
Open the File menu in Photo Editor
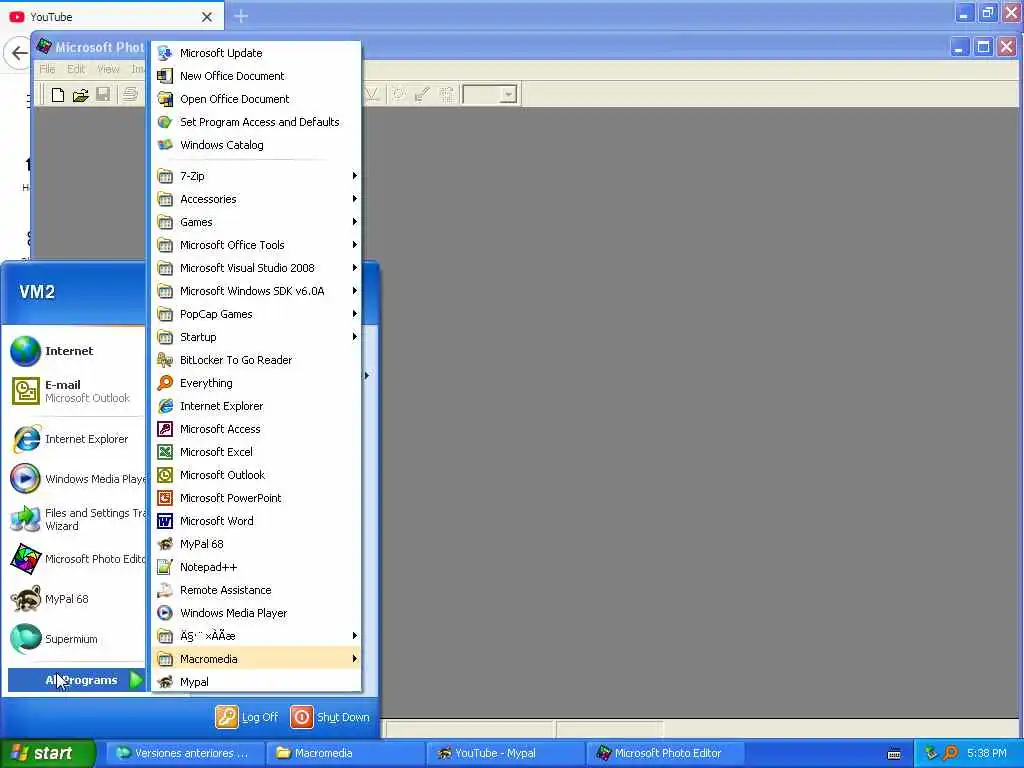[x=47, y=69]
